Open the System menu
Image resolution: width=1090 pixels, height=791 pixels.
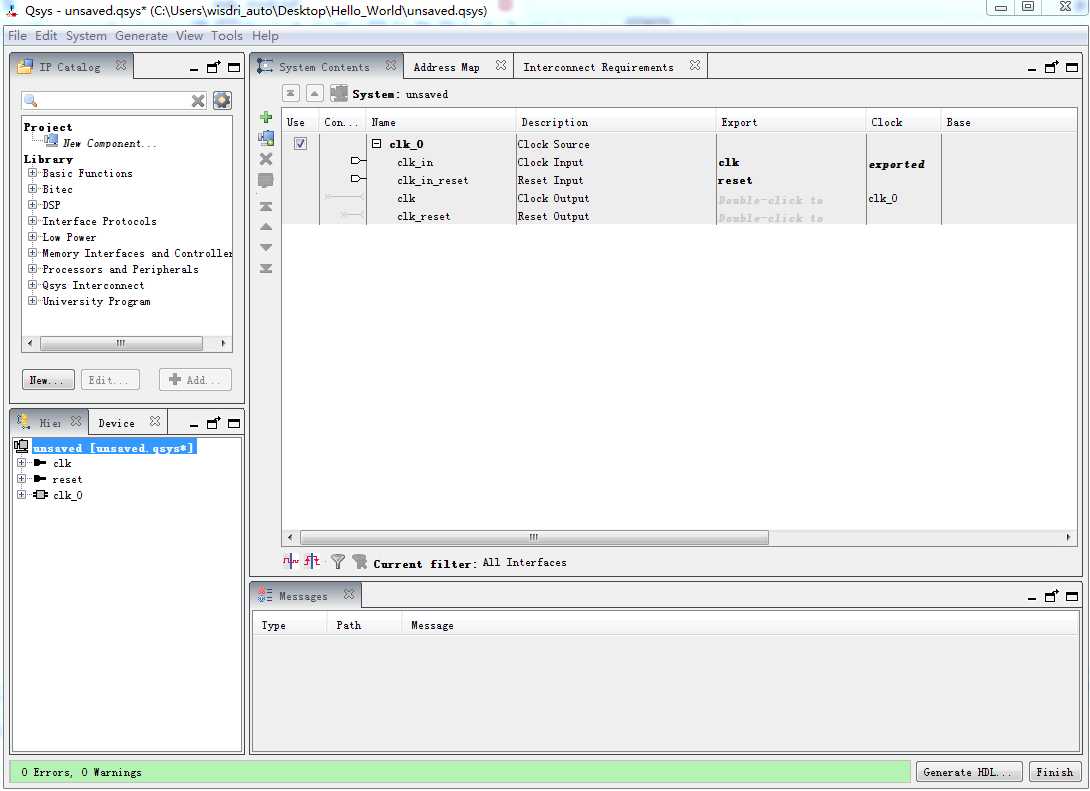click(86, 35)
